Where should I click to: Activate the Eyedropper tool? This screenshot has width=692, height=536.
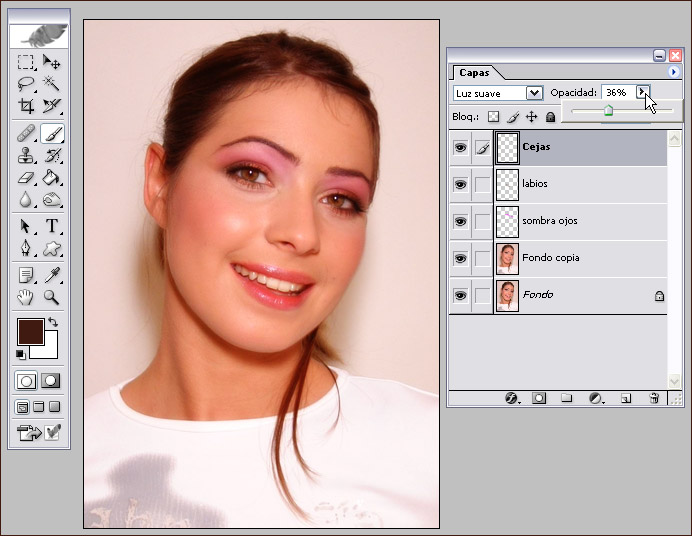click(x=52, y=275)
